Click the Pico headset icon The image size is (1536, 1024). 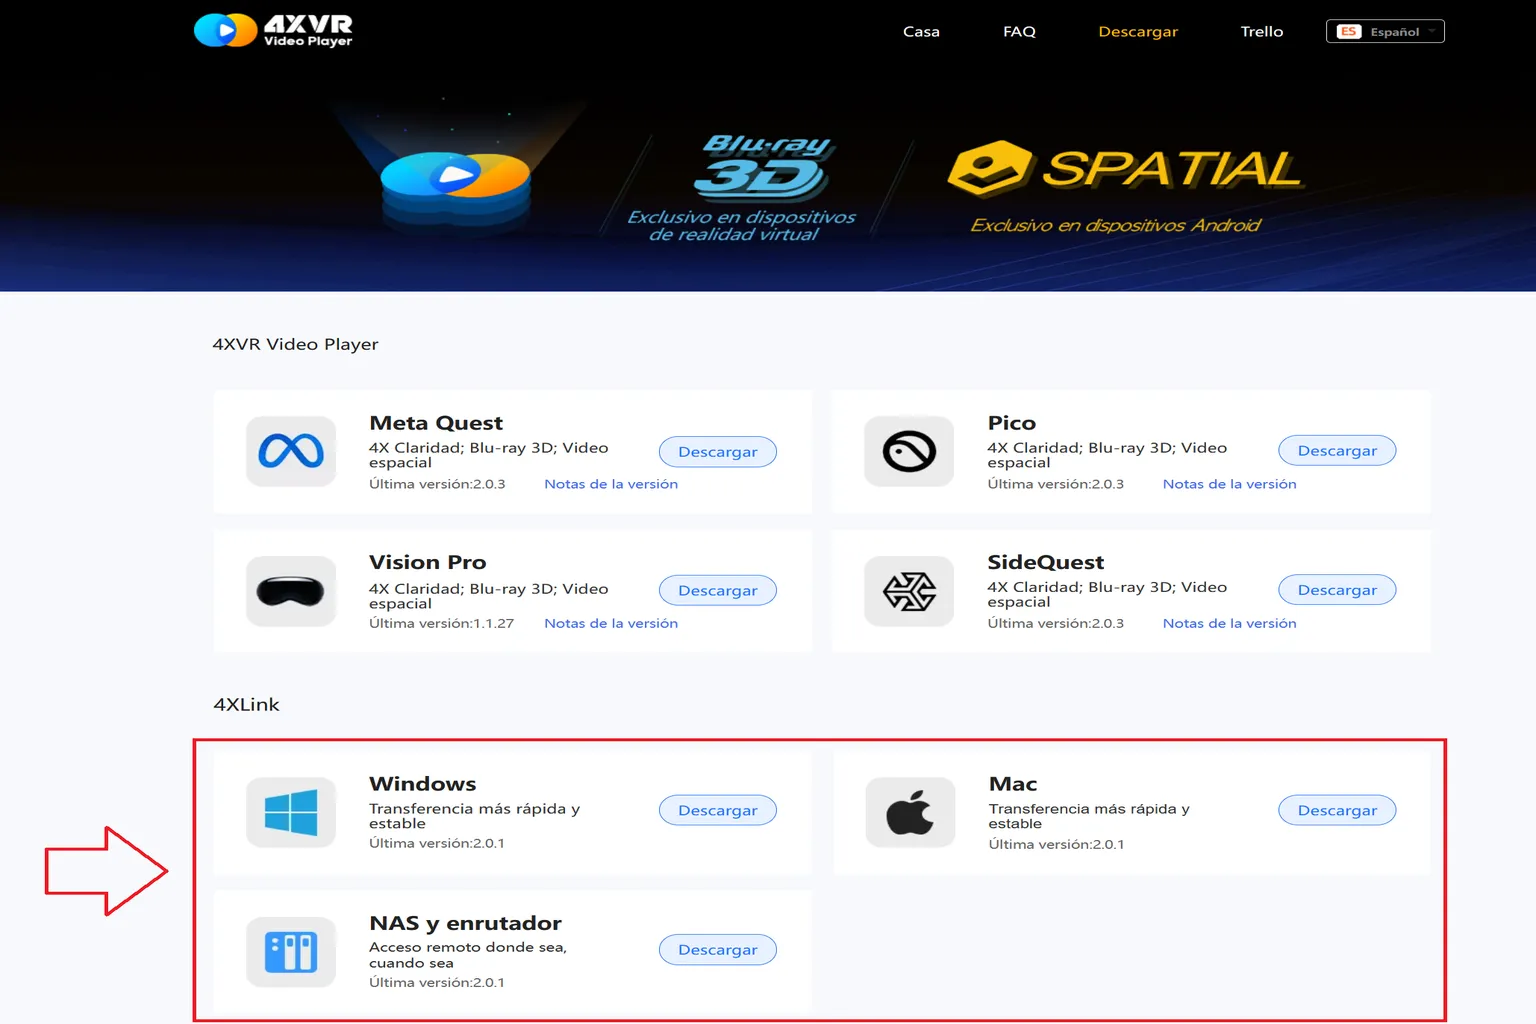tap(909, 451)
